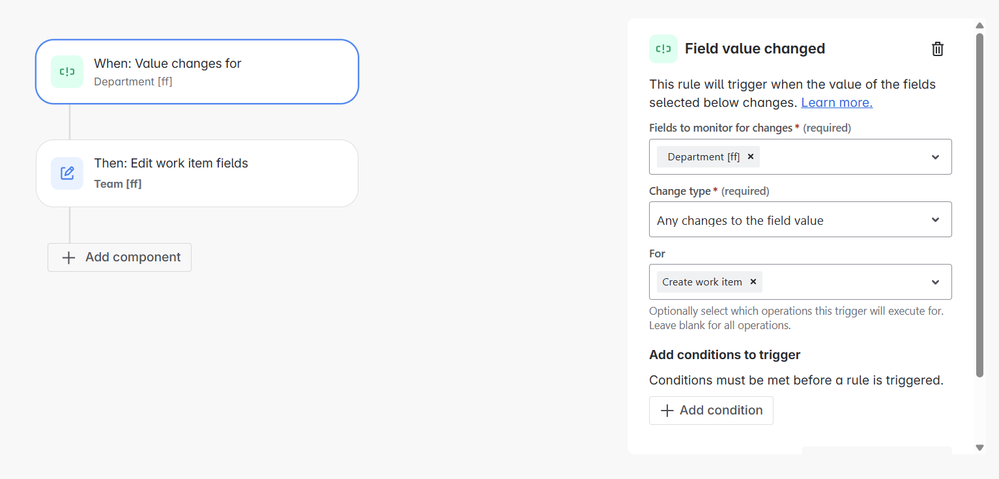
Task: Click the green field-change icon in trigger card
Action: [67, 72]
